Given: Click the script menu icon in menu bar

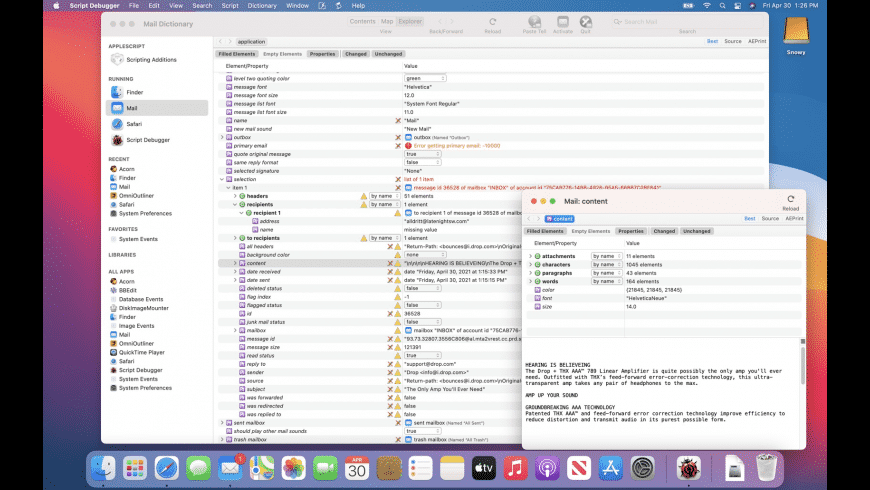Looking at the screenshot, I should [338, 6].
